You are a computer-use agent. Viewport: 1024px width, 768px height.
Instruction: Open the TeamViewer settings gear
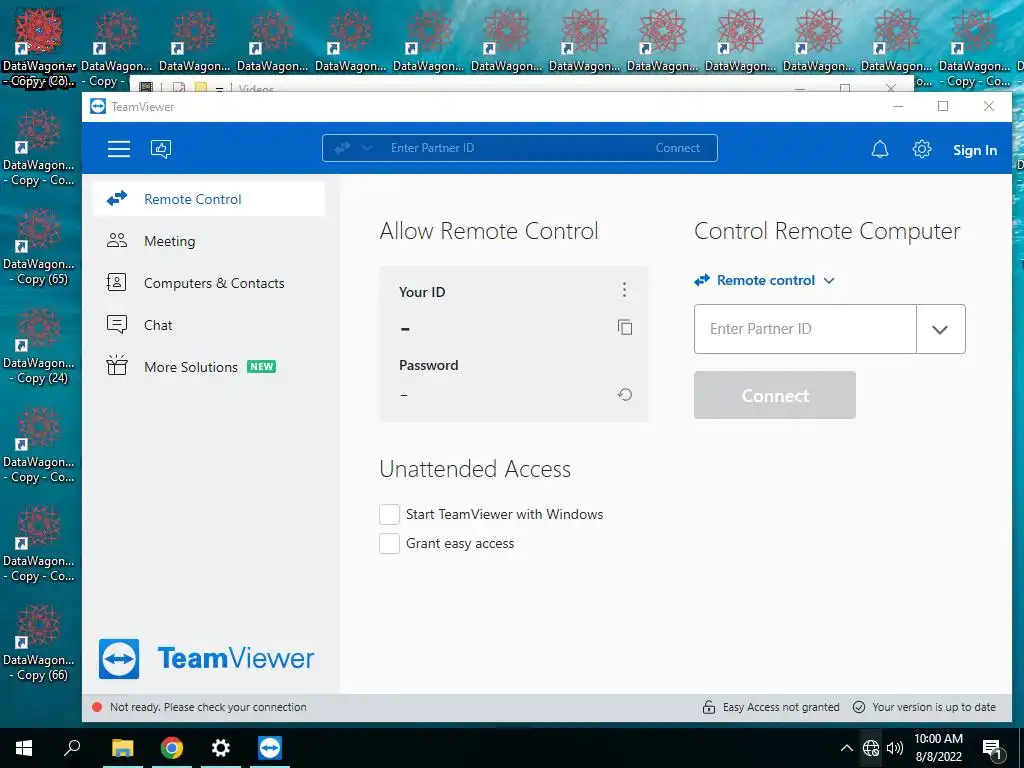click(x=921, y=150)
